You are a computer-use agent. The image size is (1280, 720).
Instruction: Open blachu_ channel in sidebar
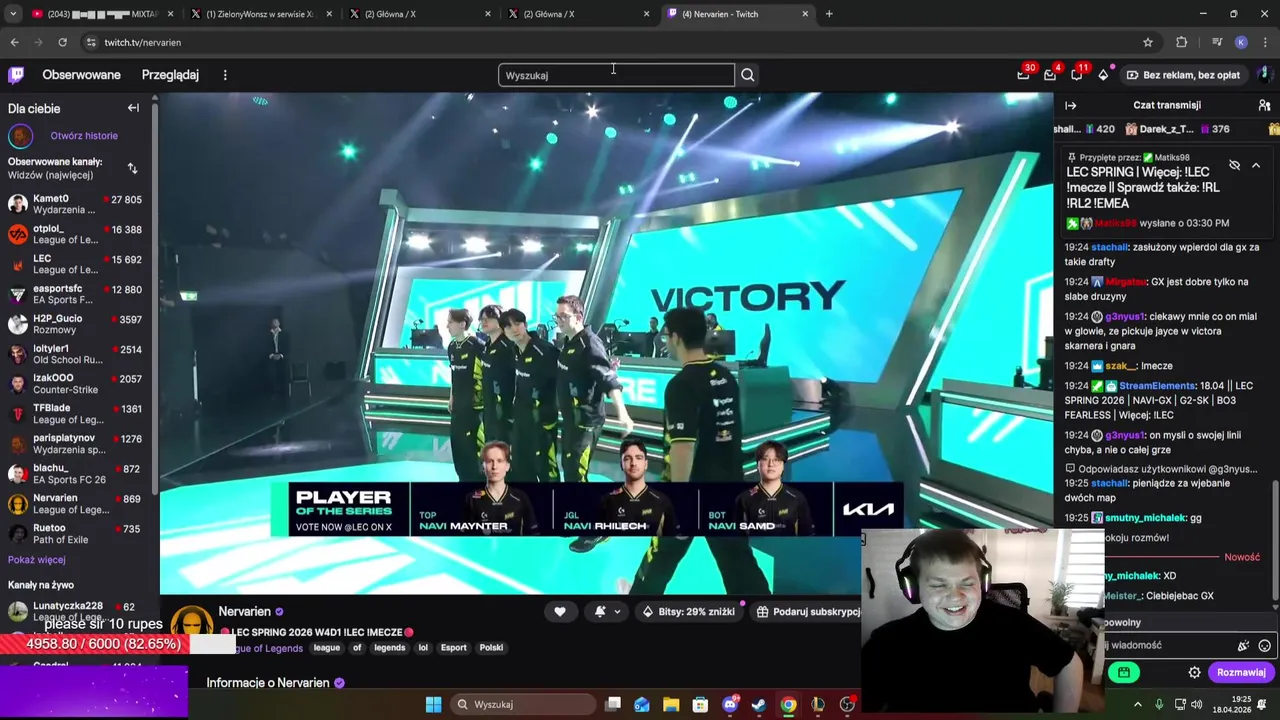click(75, 474)
